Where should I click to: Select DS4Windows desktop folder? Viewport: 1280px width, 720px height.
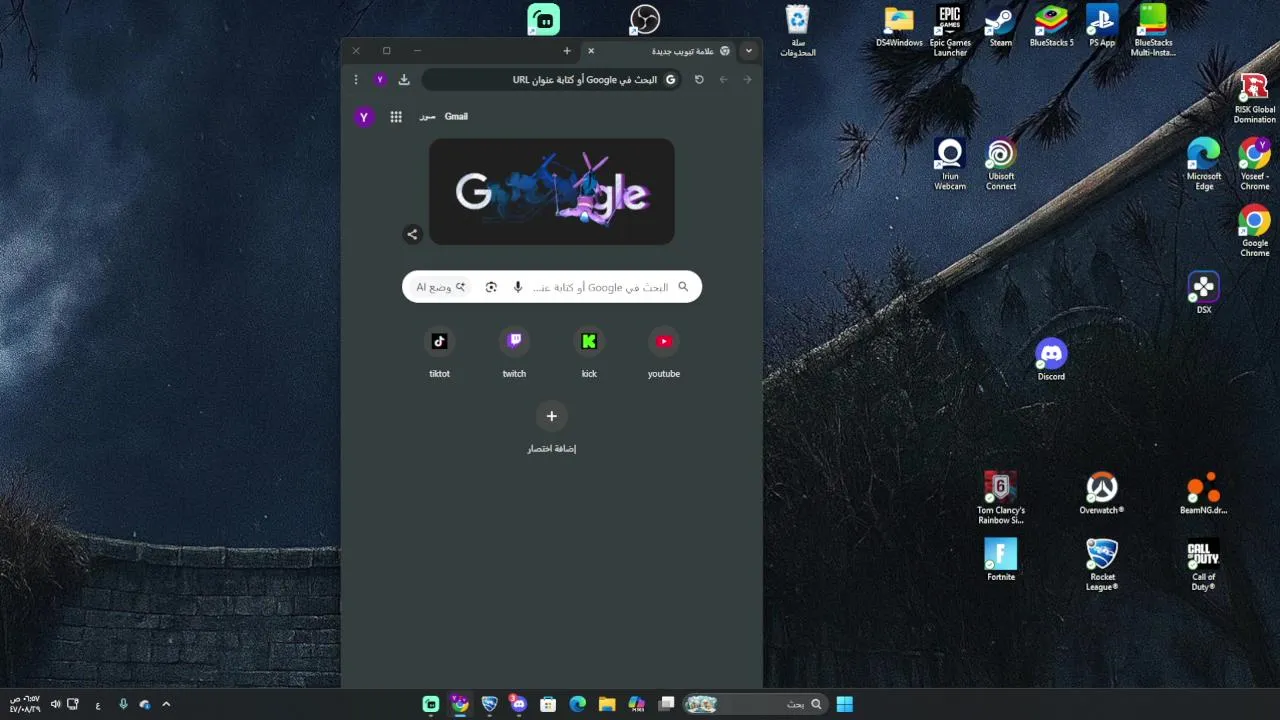click(899, 27)
